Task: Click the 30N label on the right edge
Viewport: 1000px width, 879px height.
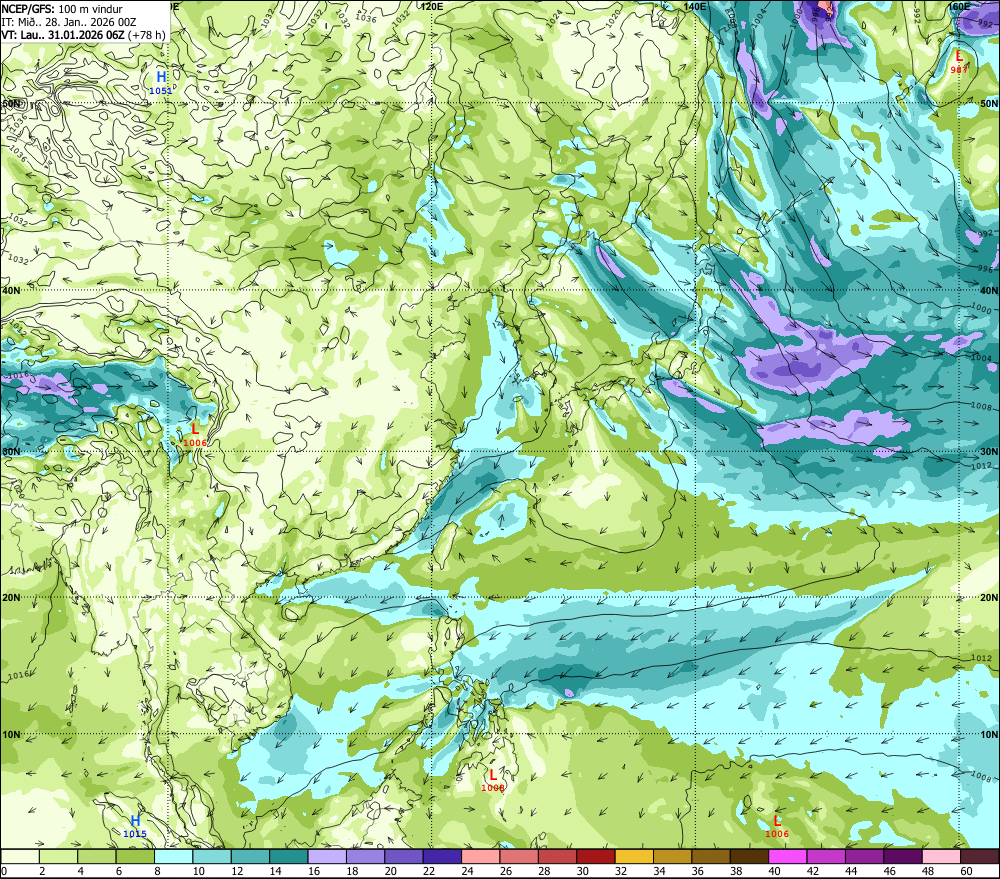Action: [989, 451]
